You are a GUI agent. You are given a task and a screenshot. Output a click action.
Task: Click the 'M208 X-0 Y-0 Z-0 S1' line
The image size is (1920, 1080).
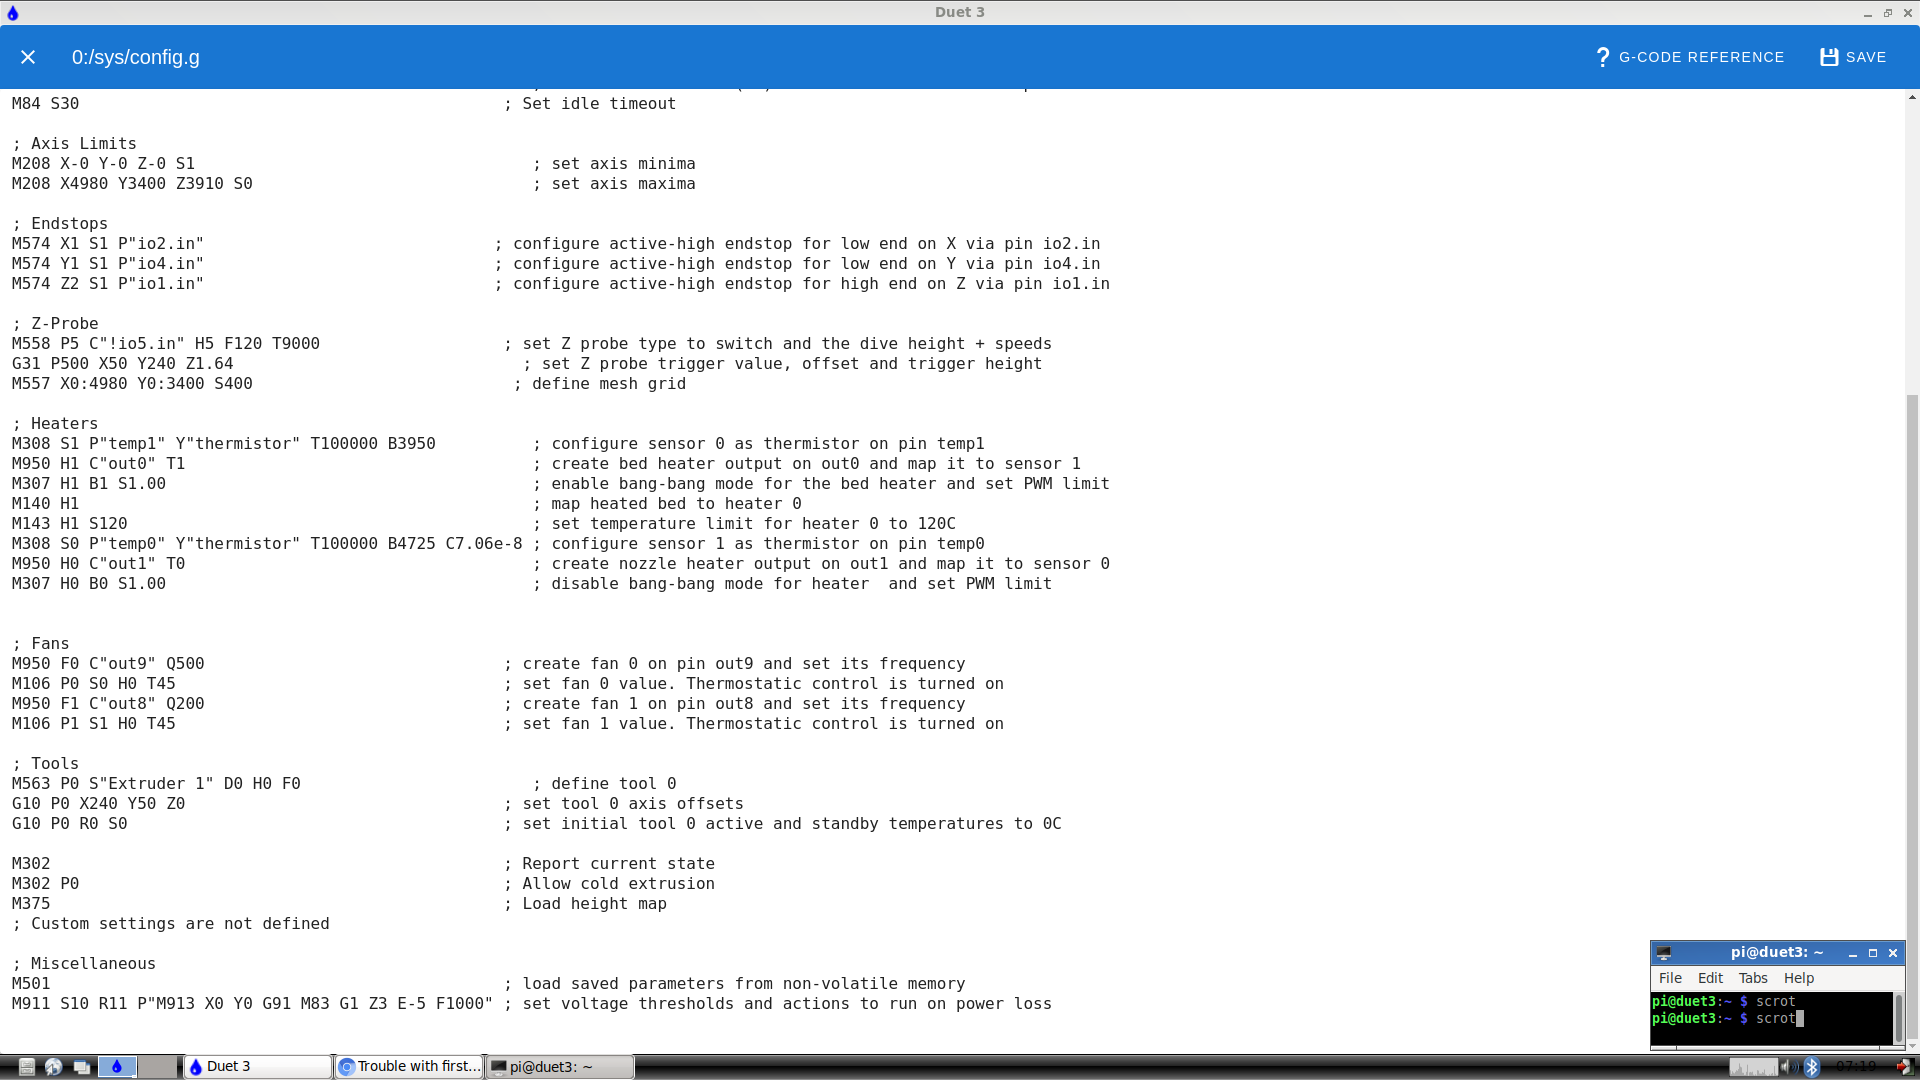click(x=103, y=164)
